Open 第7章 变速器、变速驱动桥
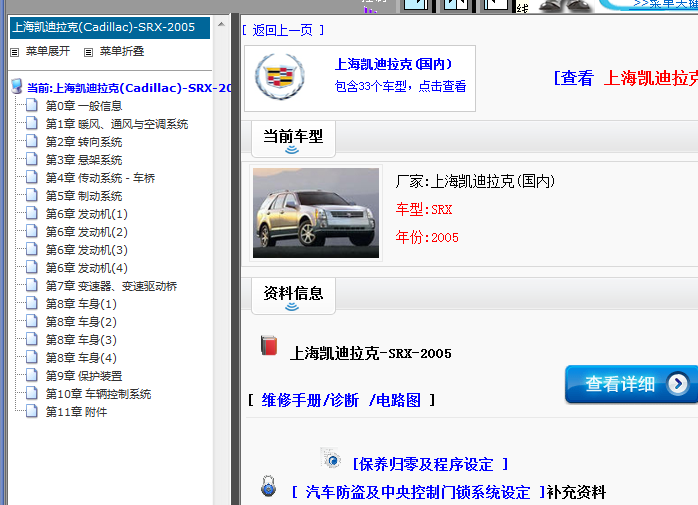The width and height of the screenshot is (698, 505). click(111, 286)
